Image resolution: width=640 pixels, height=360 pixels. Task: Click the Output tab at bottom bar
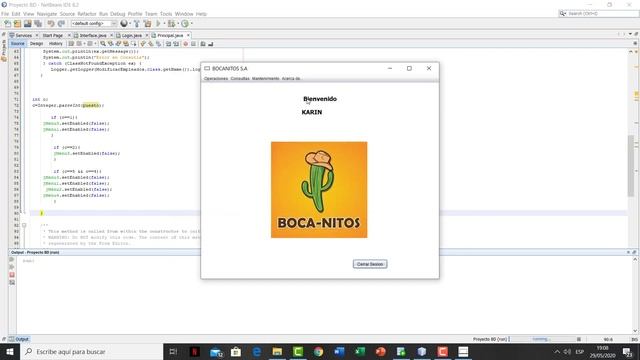click(x=19, y=339)
